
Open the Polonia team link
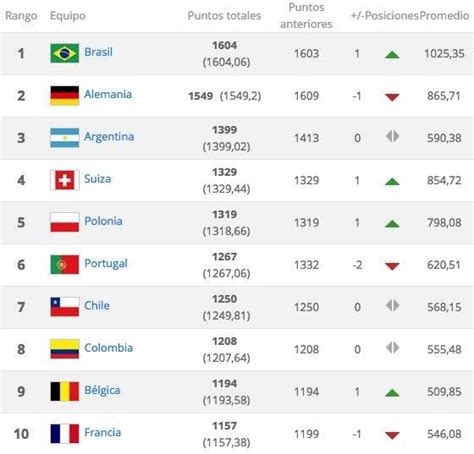[103, 221]
